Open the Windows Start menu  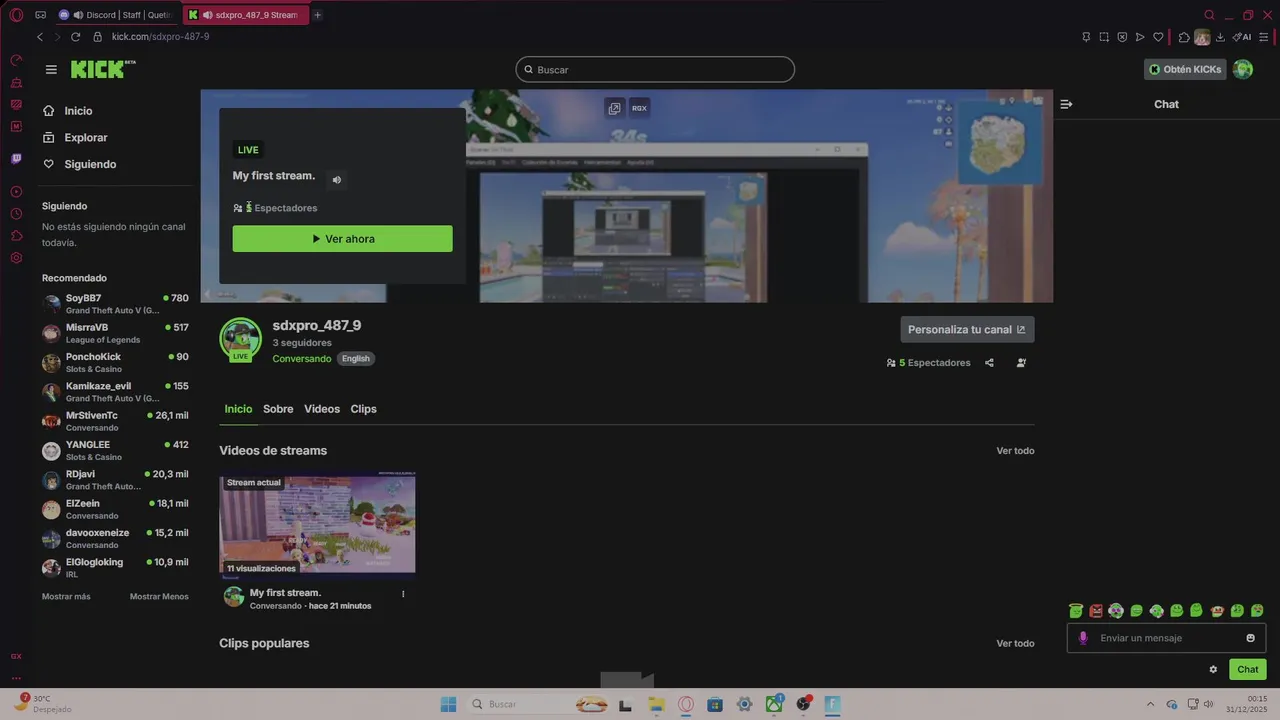coord(448,705)
